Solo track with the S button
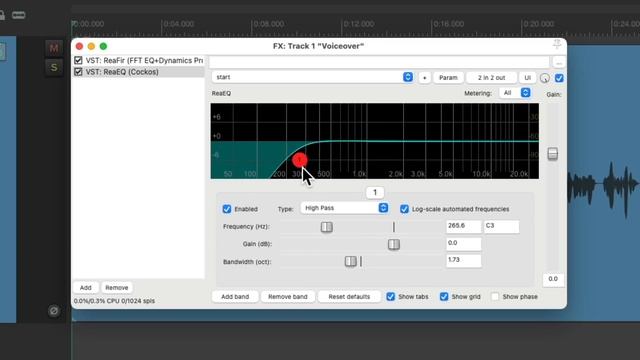The height and width of the screenshot is (360, 640). (x=53, y=67)
